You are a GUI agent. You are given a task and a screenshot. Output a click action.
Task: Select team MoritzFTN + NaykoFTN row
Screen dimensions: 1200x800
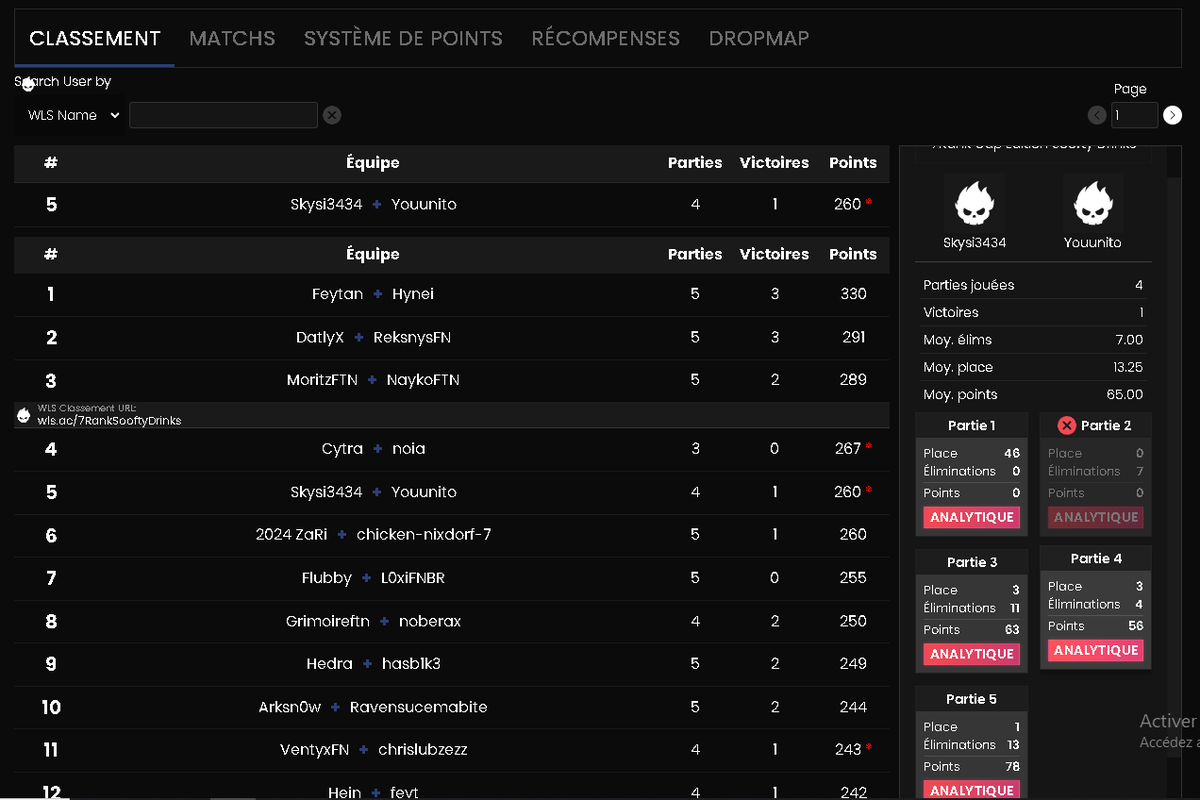452,380
